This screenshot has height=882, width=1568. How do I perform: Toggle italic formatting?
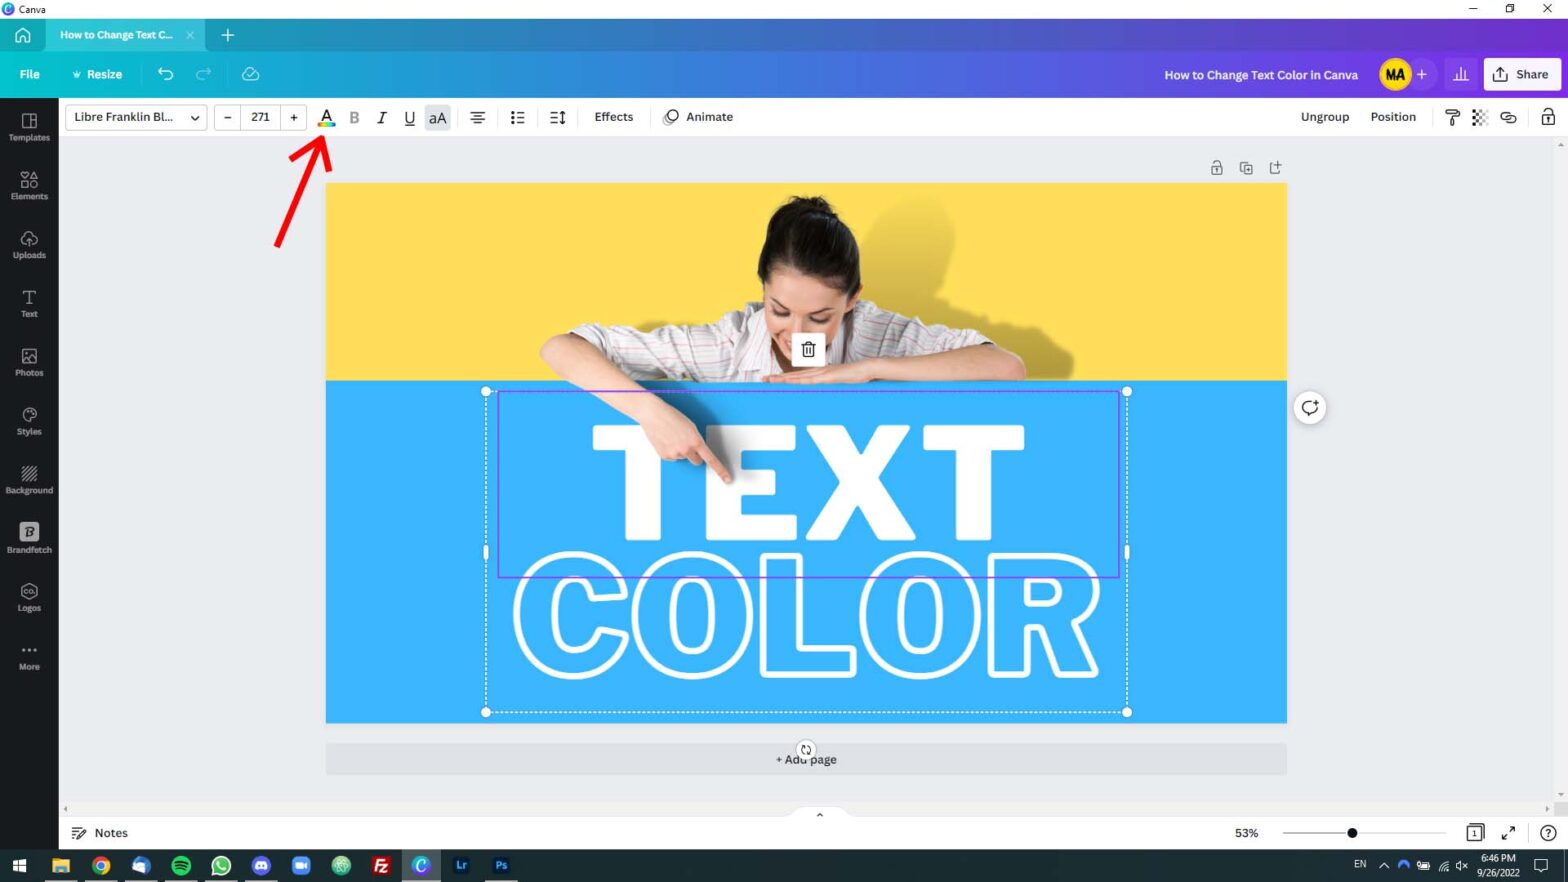pyautogui.click(x=381, y=117)
